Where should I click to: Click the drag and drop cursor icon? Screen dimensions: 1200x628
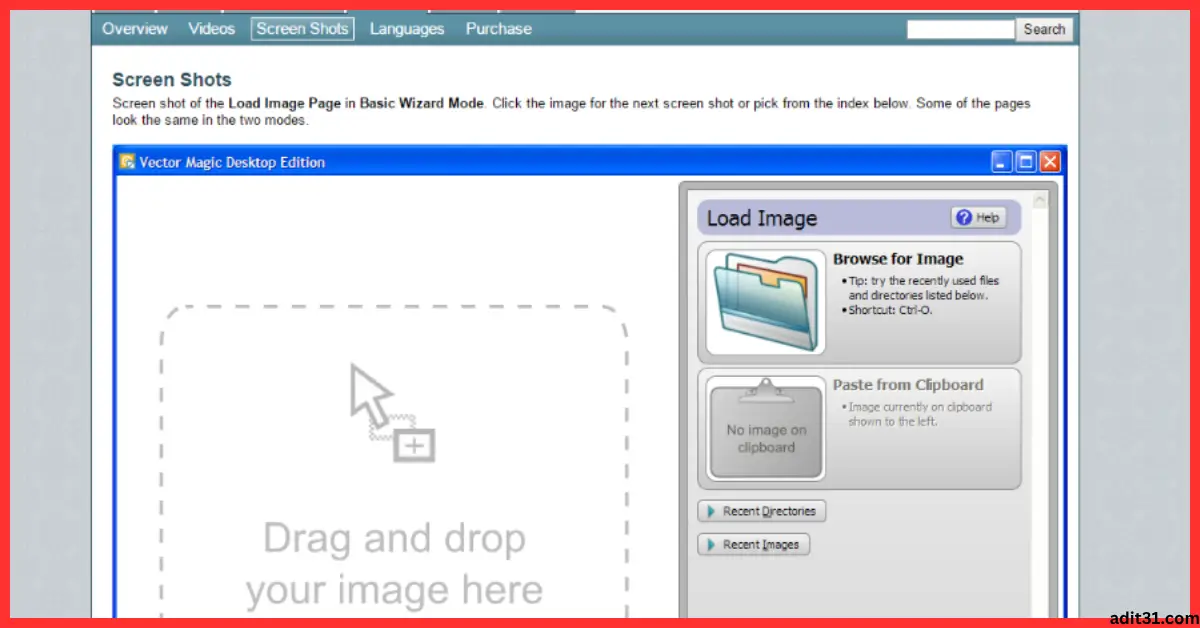[391, 412]
